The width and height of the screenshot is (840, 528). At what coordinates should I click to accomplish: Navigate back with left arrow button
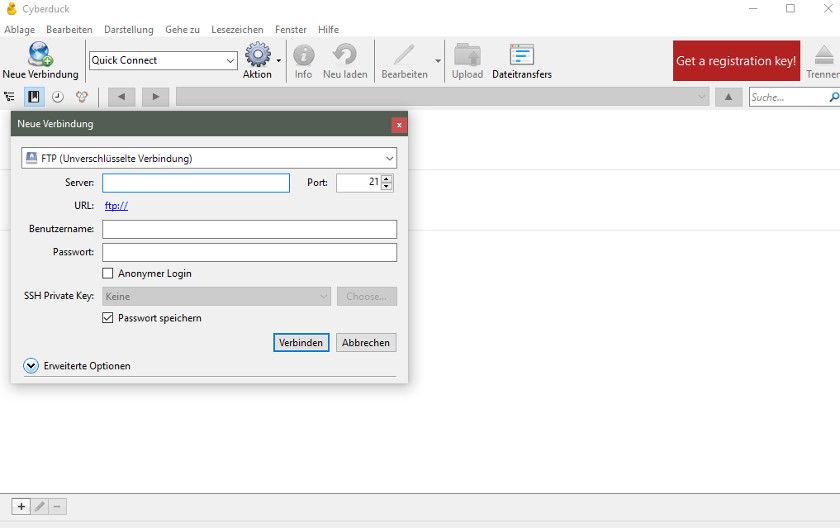pyautogui.click(x=122, y=97)
